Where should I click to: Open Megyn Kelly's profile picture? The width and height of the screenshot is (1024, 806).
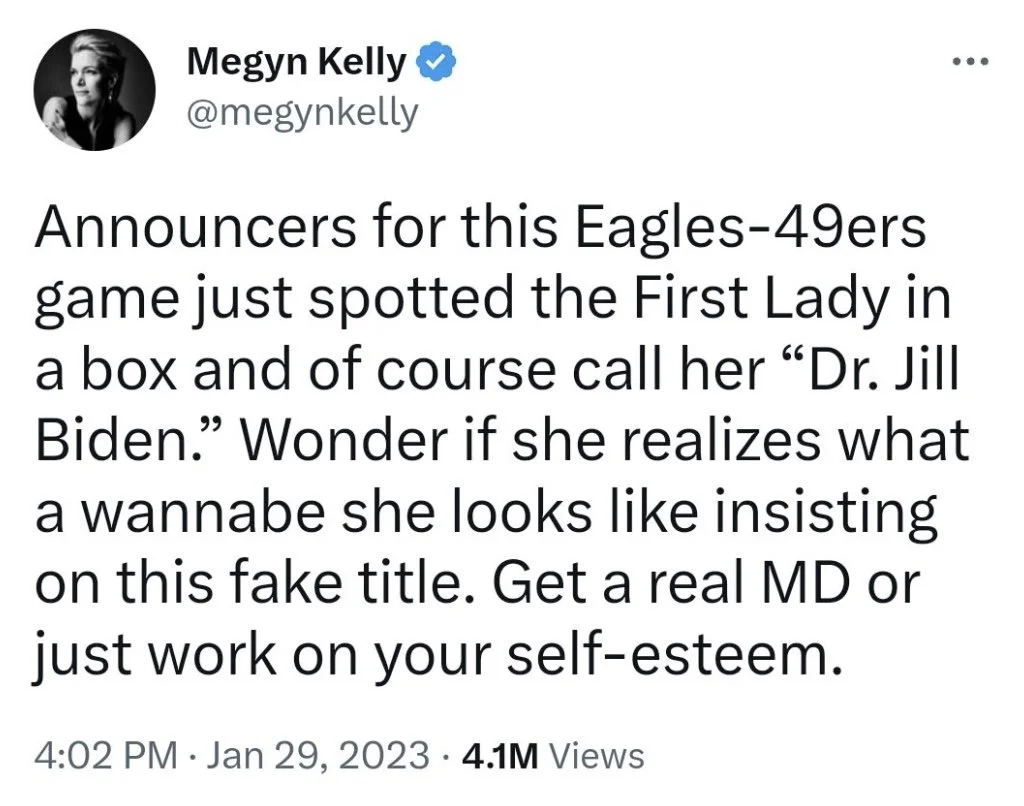click(96, 92)
